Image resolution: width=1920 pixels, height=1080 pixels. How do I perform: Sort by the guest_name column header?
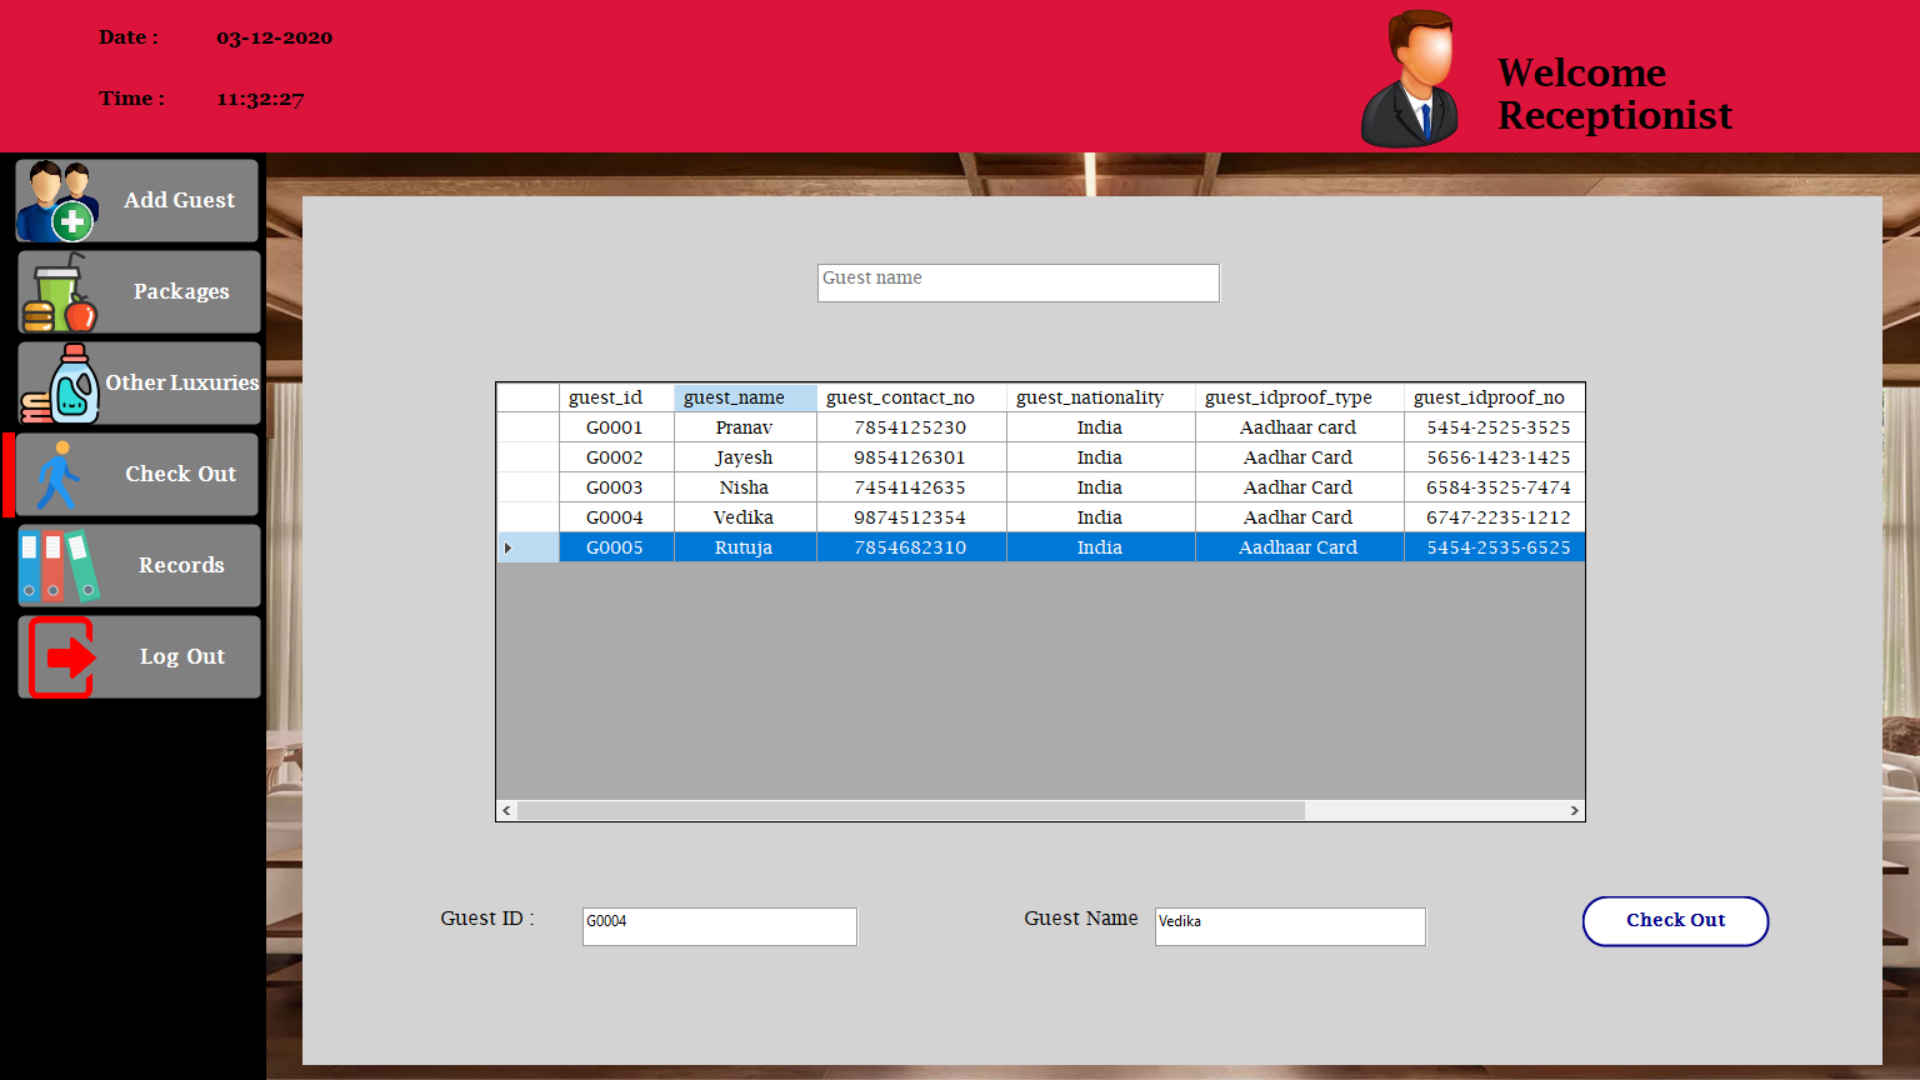(733, 397)
